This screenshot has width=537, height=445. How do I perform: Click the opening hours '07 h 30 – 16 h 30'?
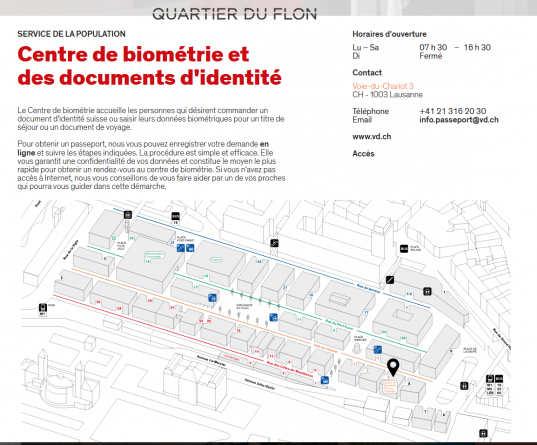click(x=455, y=47)
